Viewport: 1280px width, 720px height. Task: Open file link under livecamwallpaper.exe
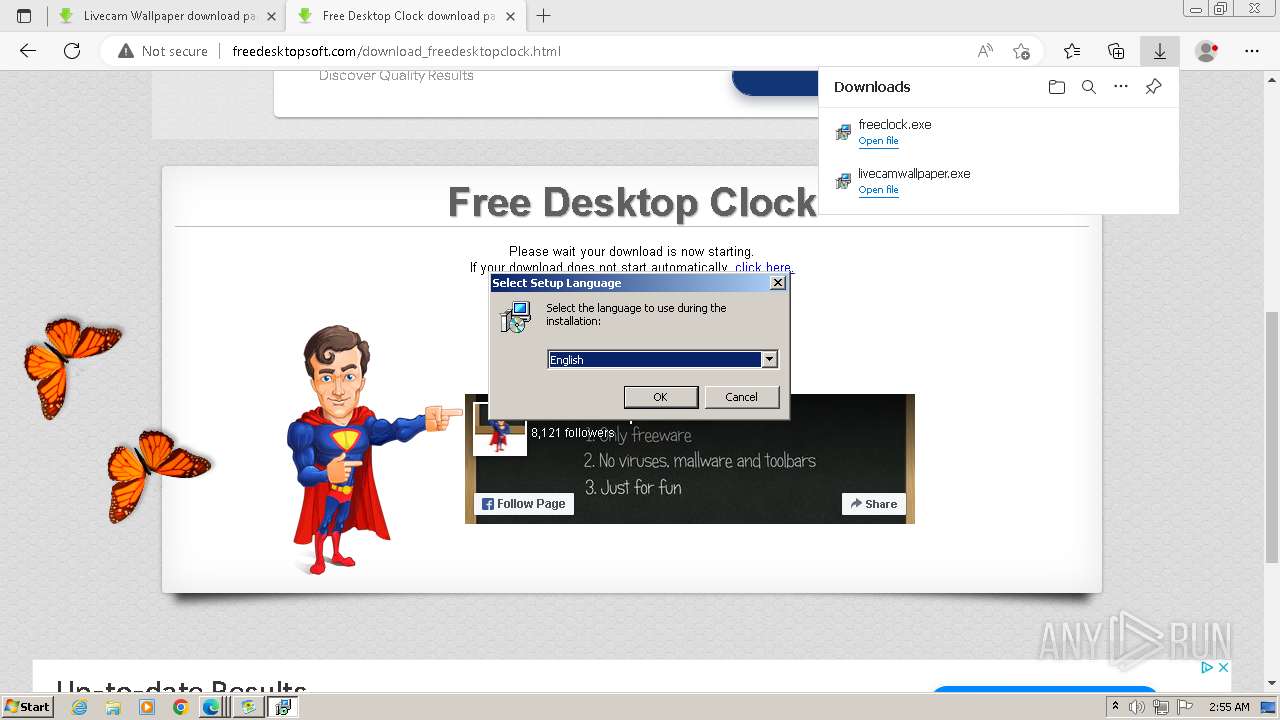[x=878, y=190]
